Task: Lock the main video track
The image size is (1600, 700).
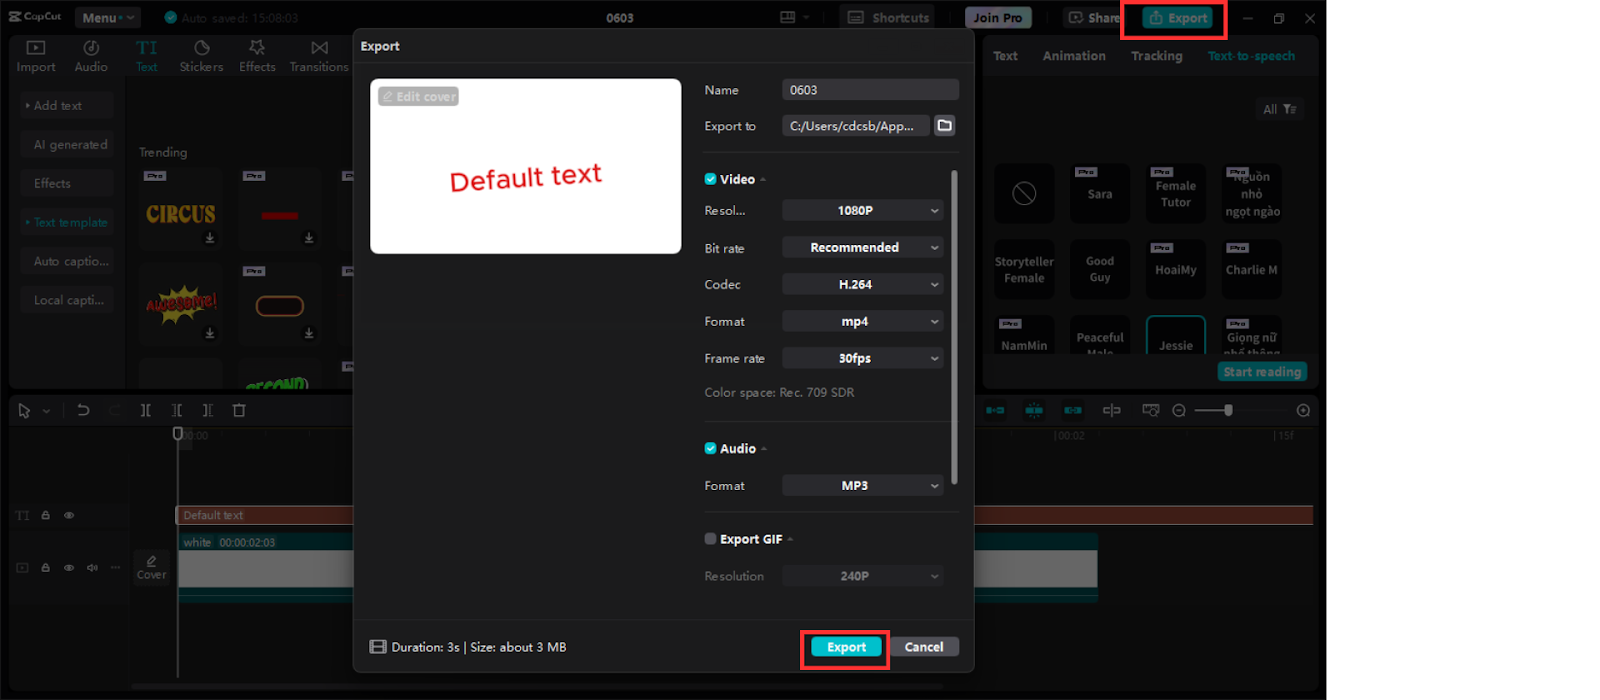Action: click(x=45, y=567)
